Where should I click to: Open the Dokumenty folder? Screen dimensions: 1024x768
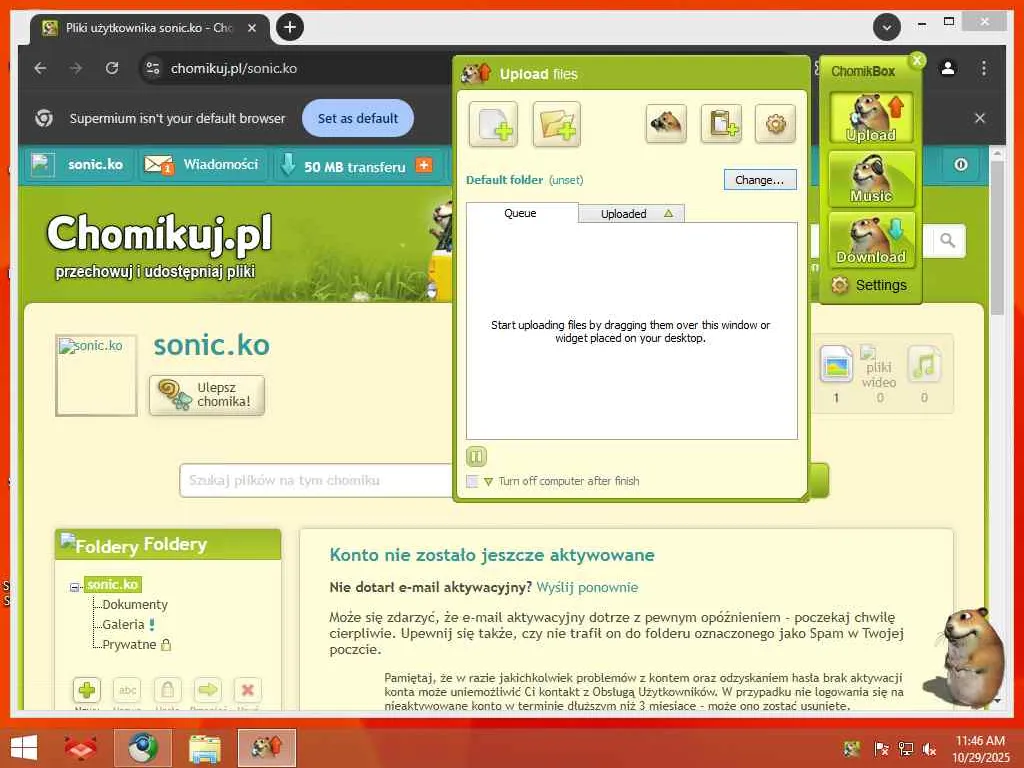click(x=135, y=605)
